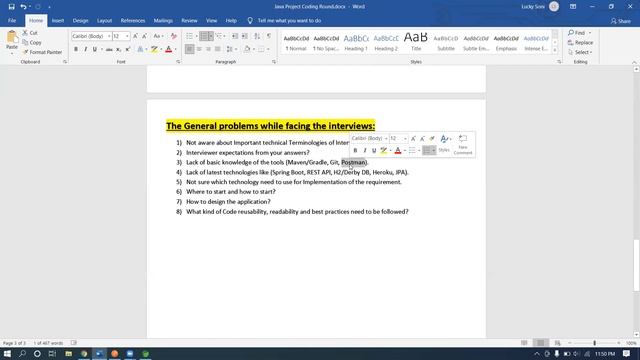Open the Font dialog launcher
This screenshot has height=360, width=640.
point(178,62)
